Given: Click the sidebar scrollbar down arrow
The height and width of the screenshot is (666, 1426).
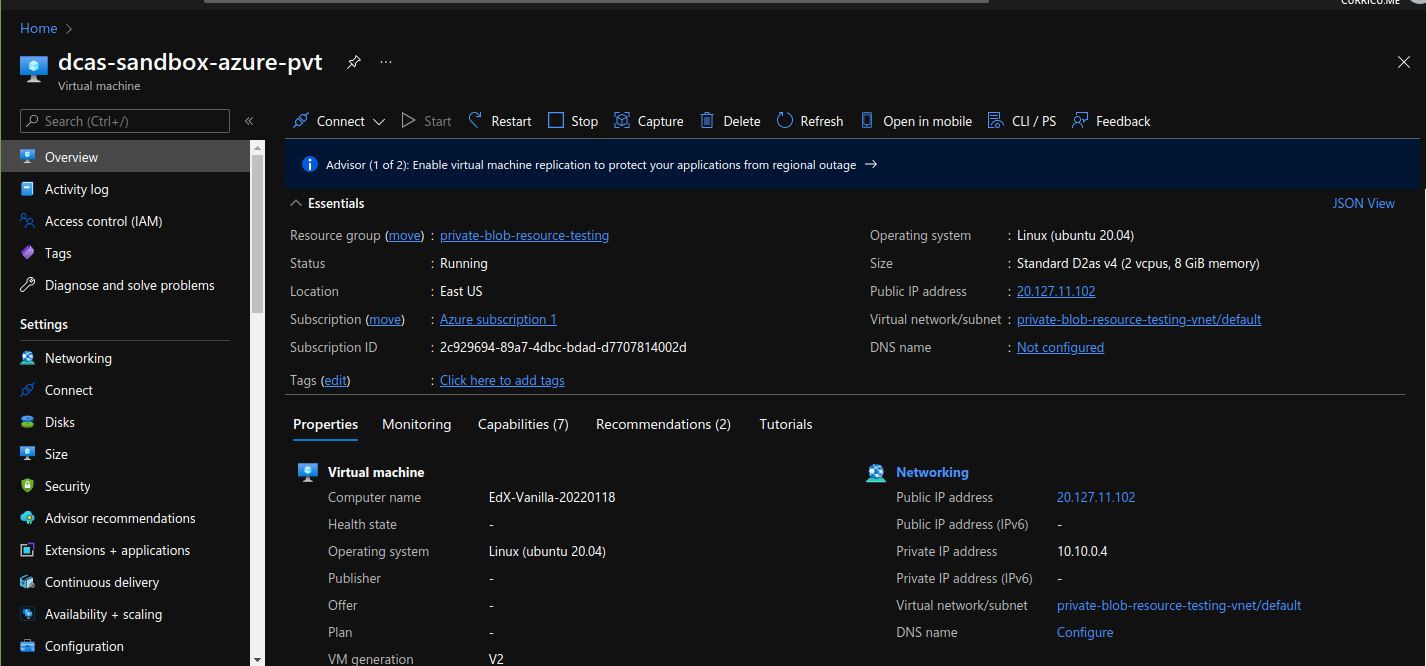Looking at the screenshot, I should [x=257, y=659].
